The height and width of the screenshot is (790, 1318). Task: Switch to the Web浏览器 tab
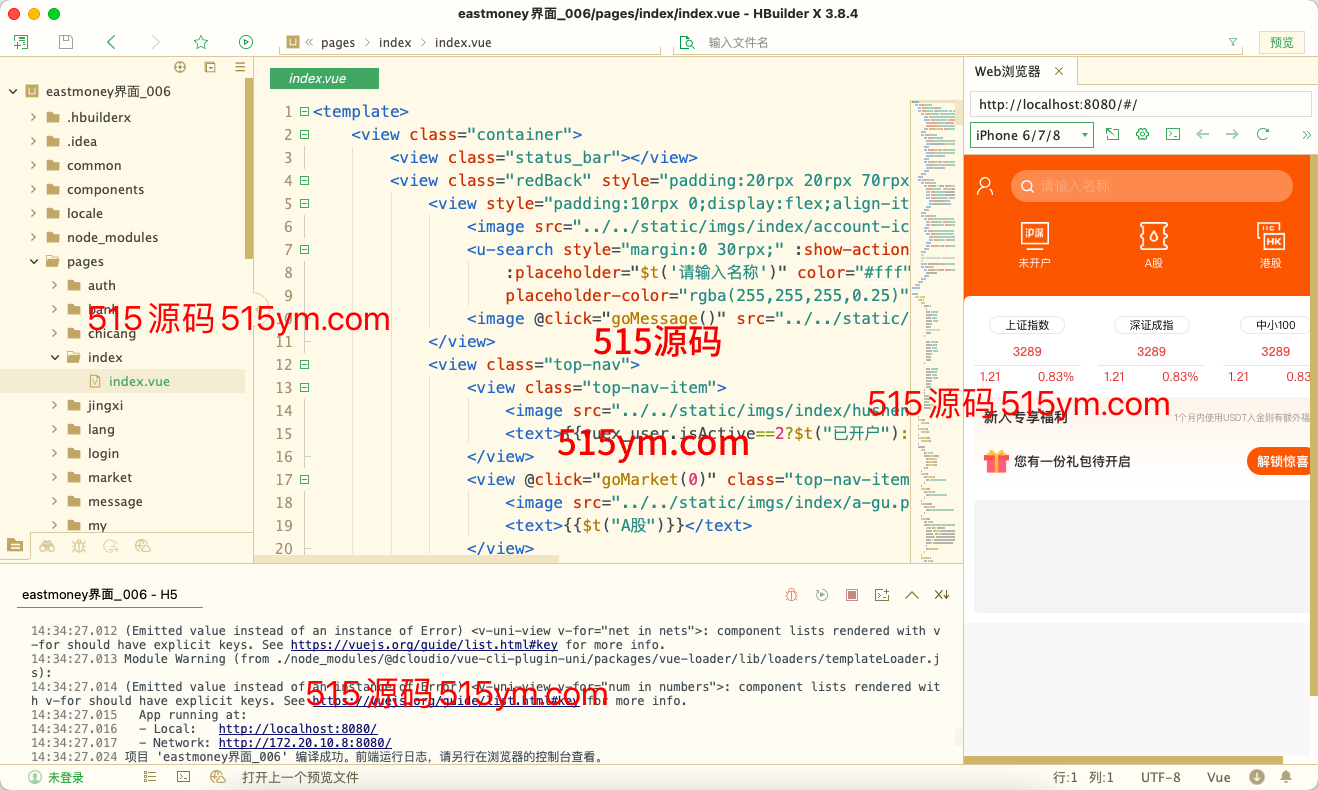1008,71
